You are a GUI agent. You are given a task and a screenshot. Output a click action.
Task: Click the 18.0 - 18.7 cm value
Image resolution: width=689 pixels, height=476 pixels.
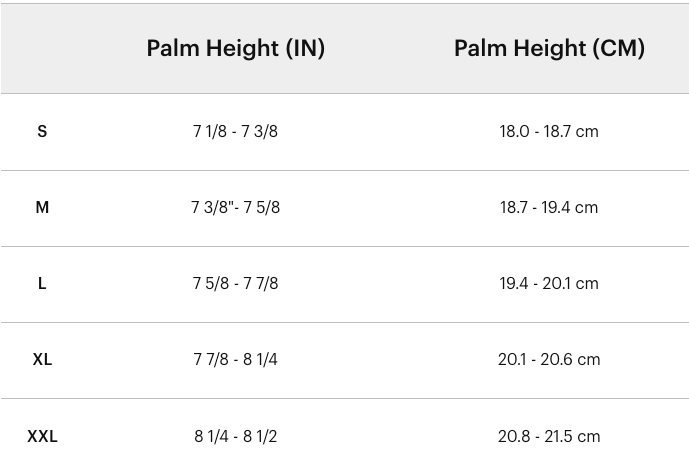tap(549, 131)
